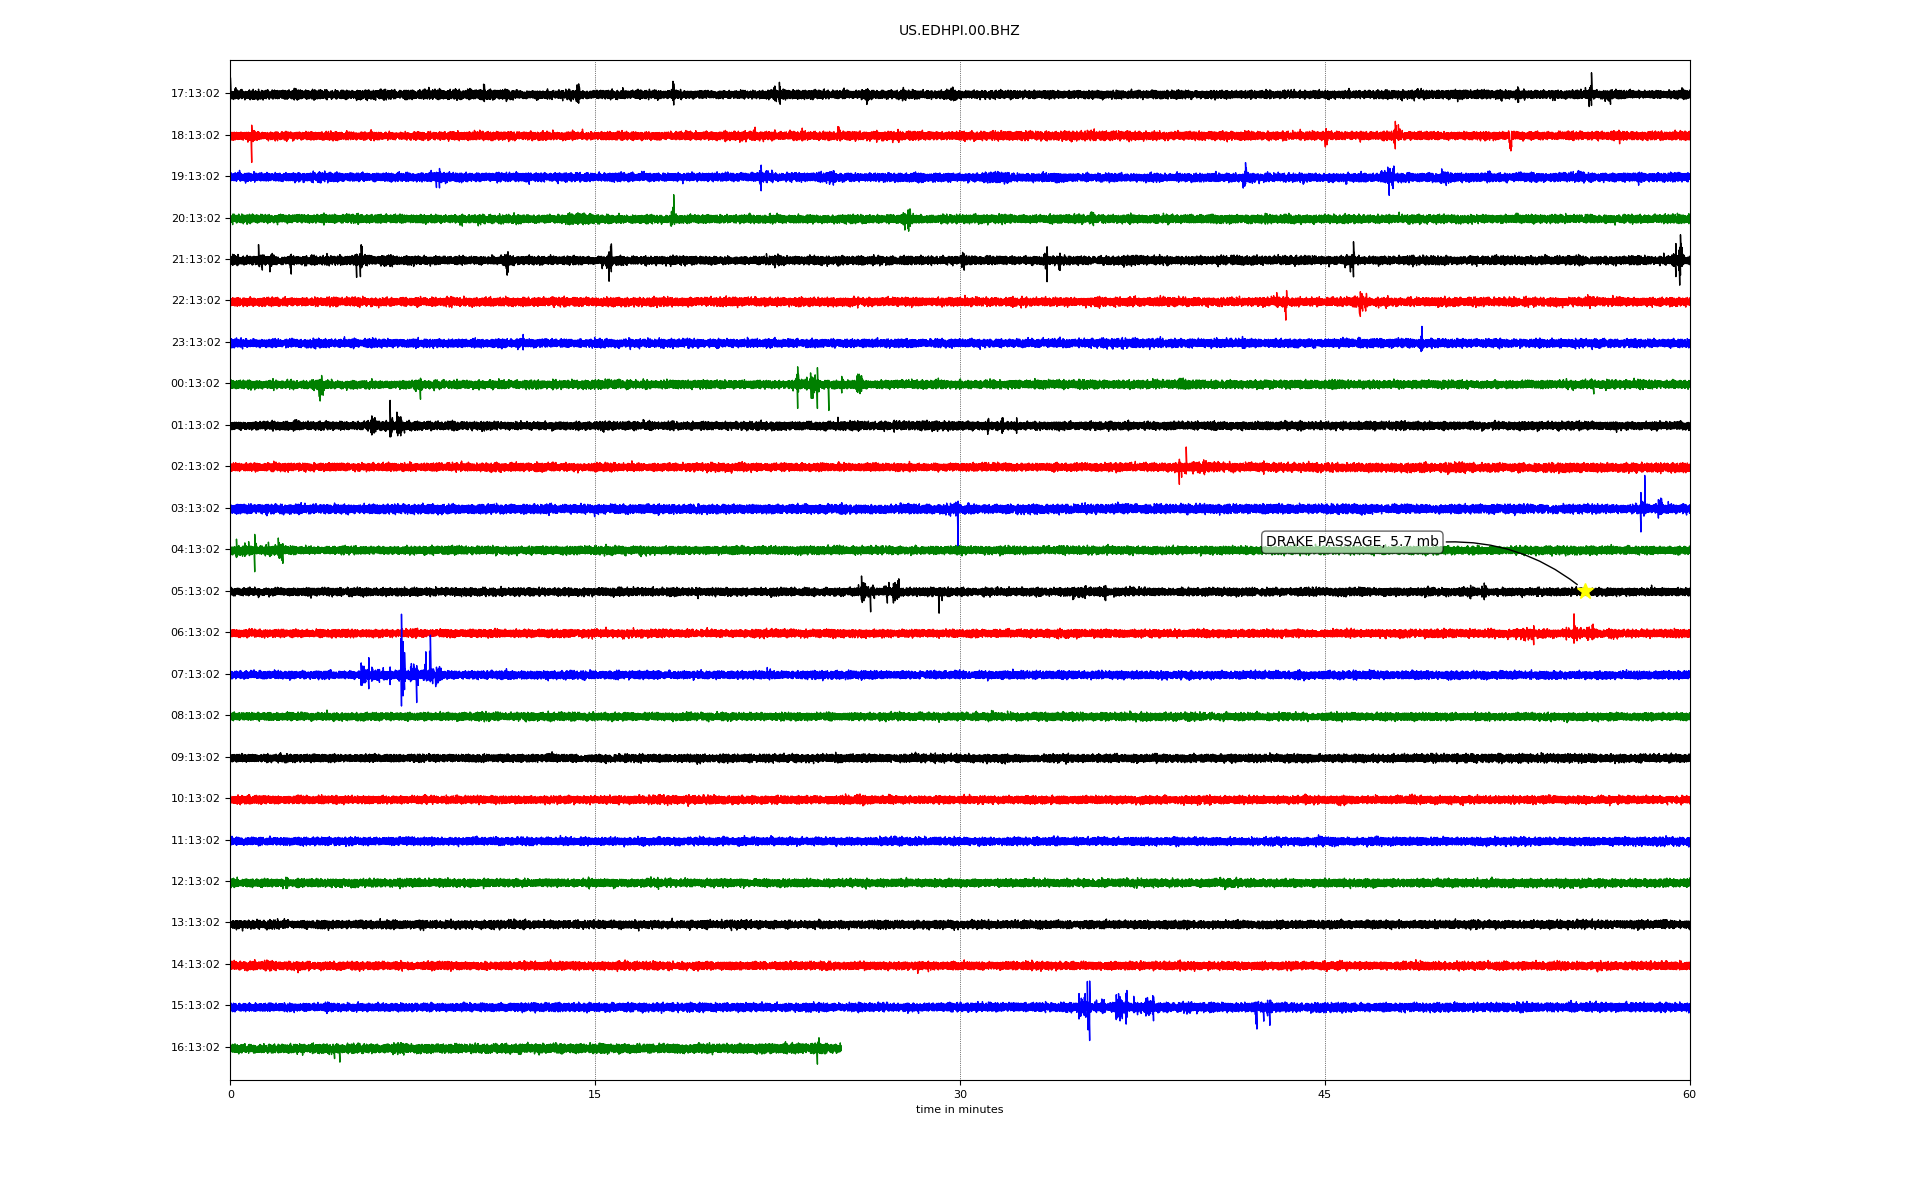Click the 08:13:02 trace label
The image size is (1920, 1200).
tap(195, 716)
